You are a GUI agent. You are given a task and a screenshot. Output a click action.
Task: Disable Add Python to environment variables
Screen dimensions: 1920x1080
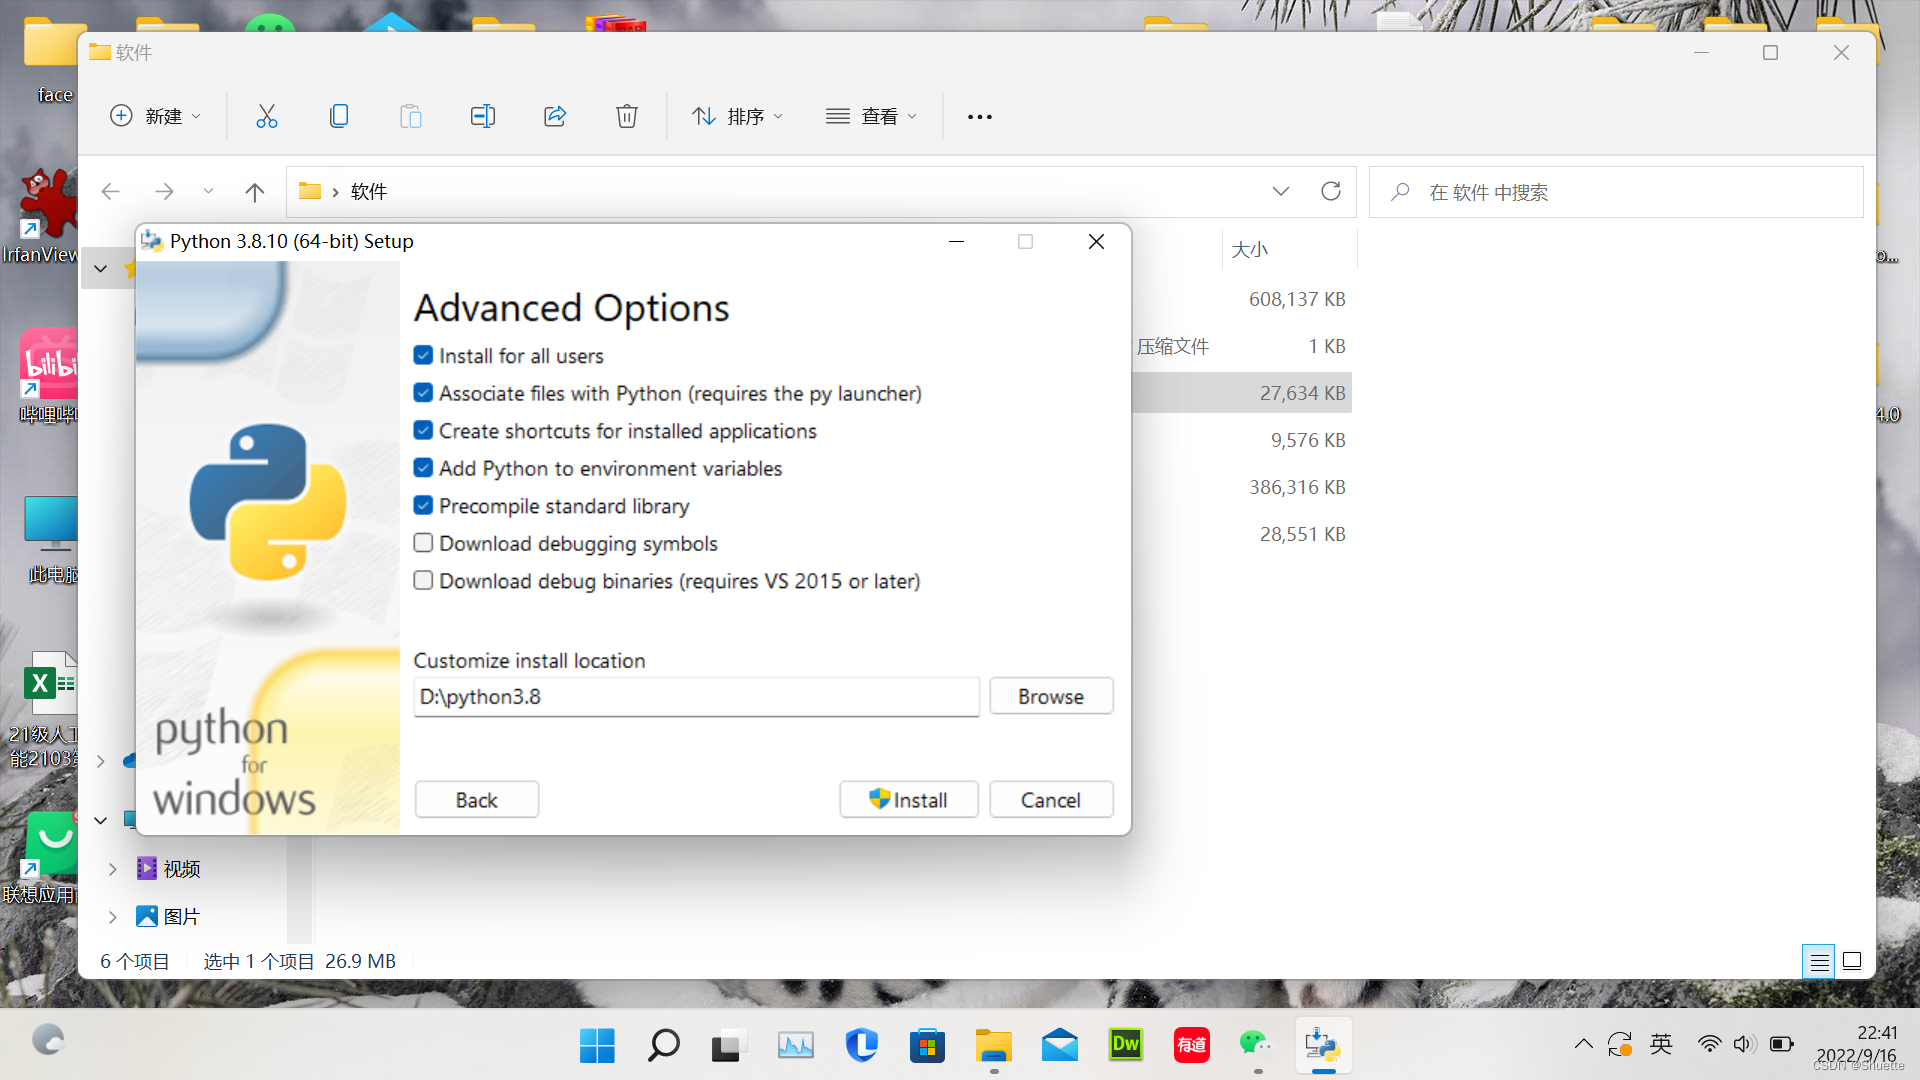(x=424, y=468)
